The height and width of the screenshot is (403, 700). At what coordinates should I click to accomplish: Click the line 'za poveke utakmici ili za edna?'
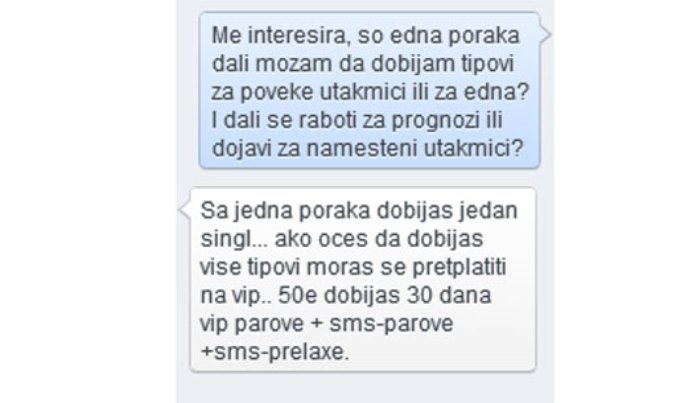pyautogui.click(x=370, y=92)
